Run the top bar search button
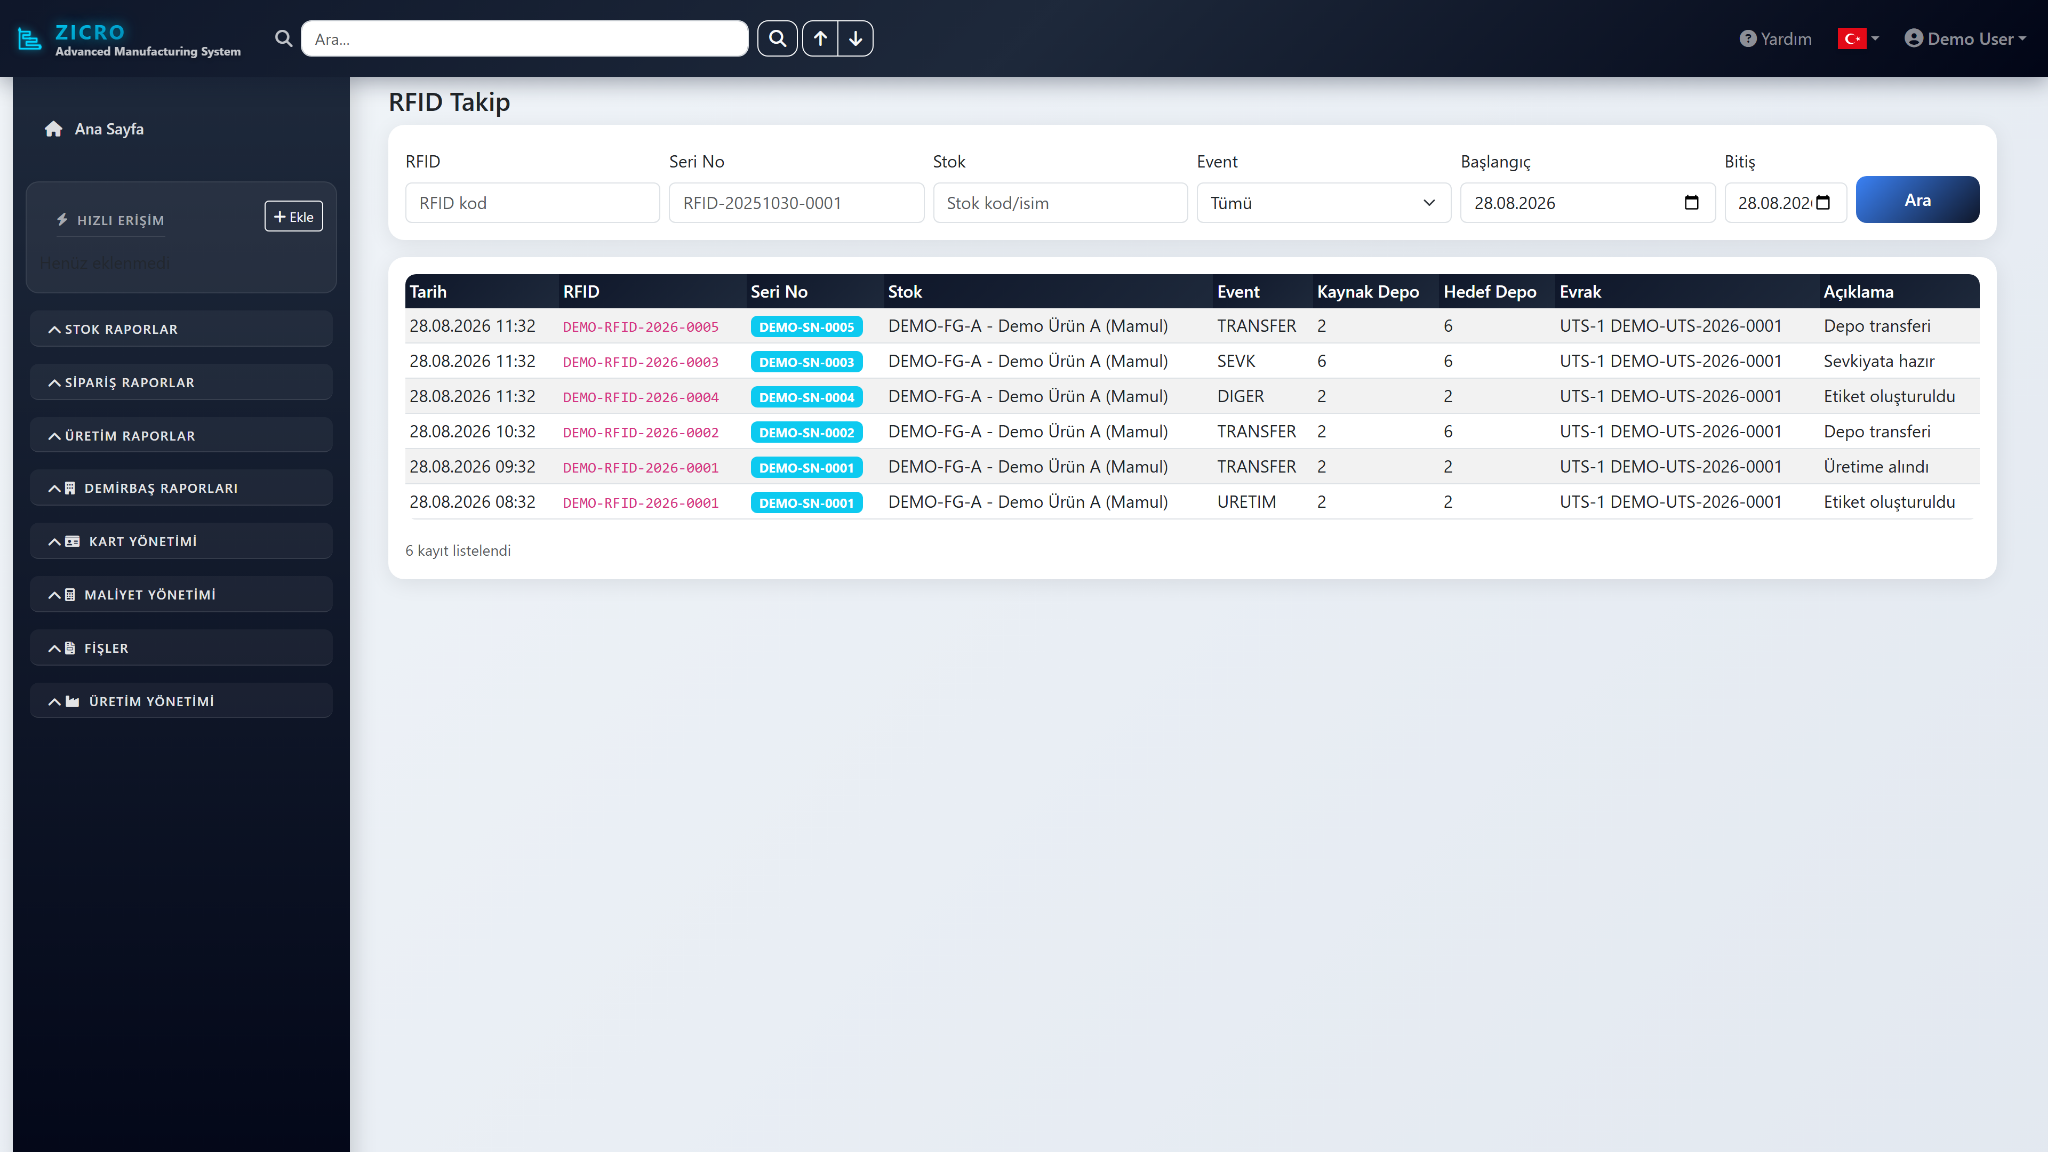The width and height of the screenshot is (2048, 1152). coord(777,39)
